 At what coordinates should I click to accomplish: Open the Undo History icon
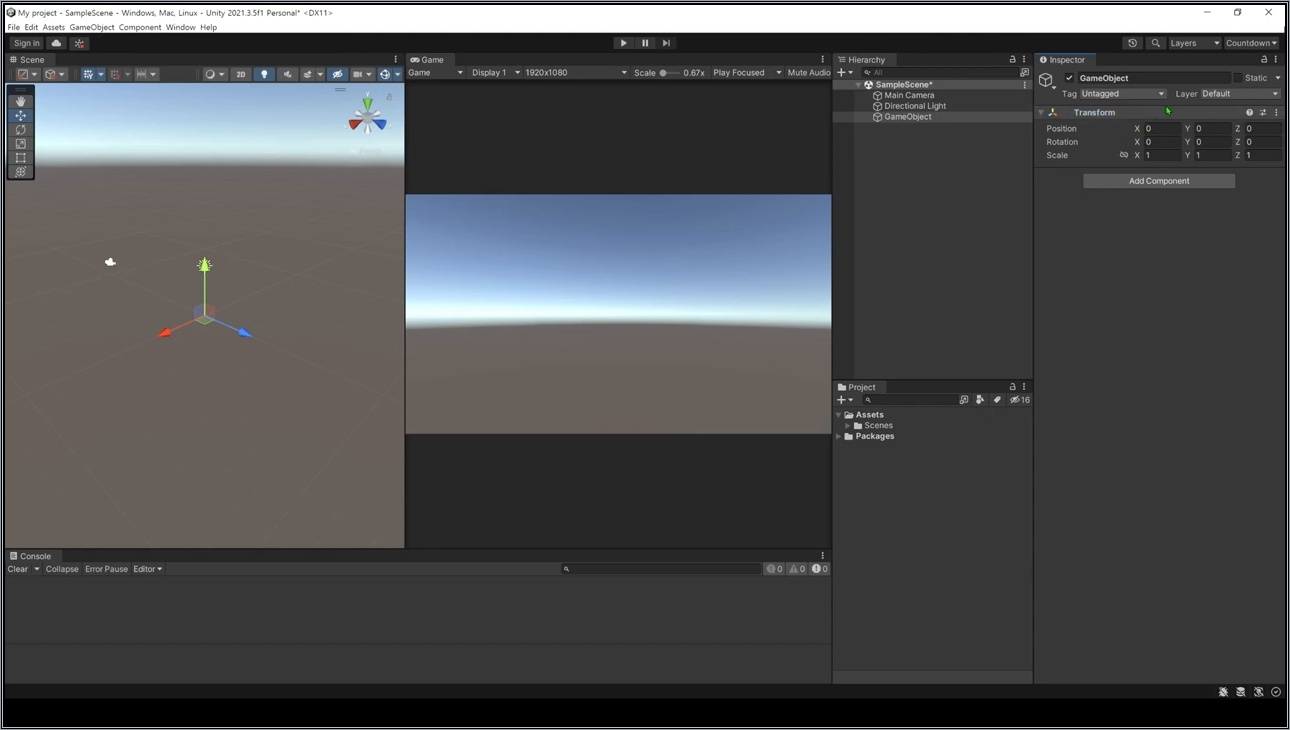[x=1132, y=43]
